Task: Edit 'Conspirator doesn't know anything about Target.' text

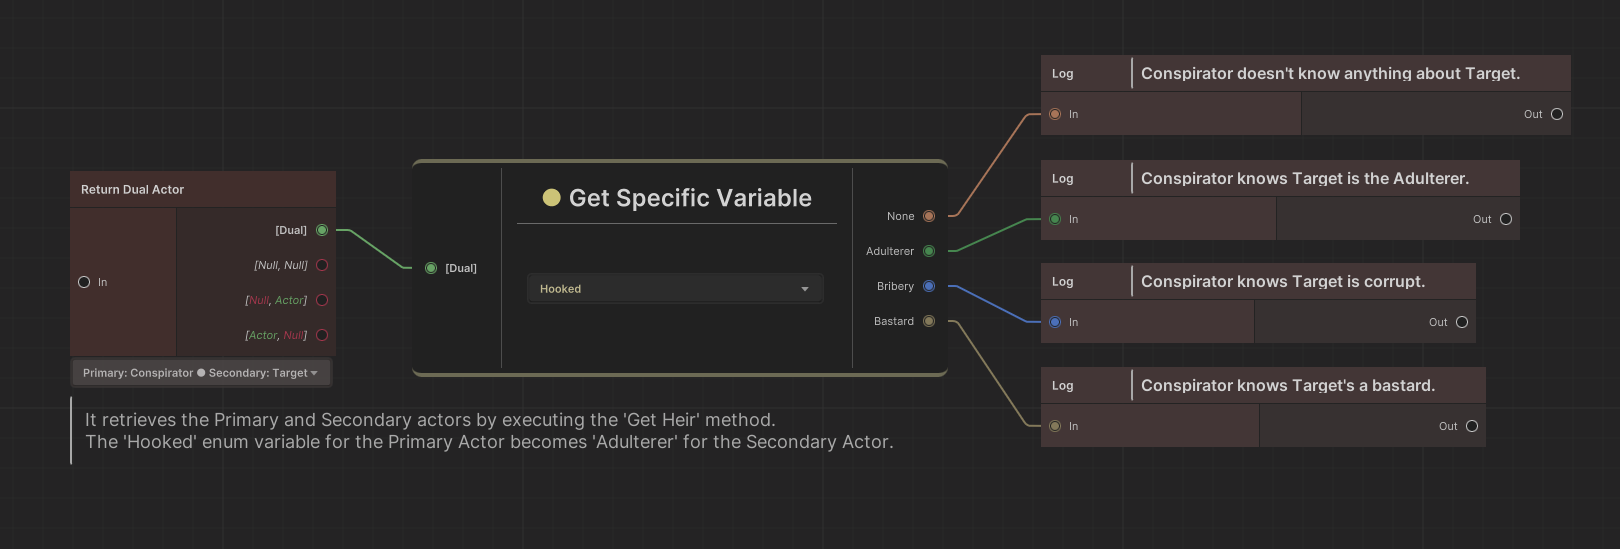Action: pos(1330,73)
